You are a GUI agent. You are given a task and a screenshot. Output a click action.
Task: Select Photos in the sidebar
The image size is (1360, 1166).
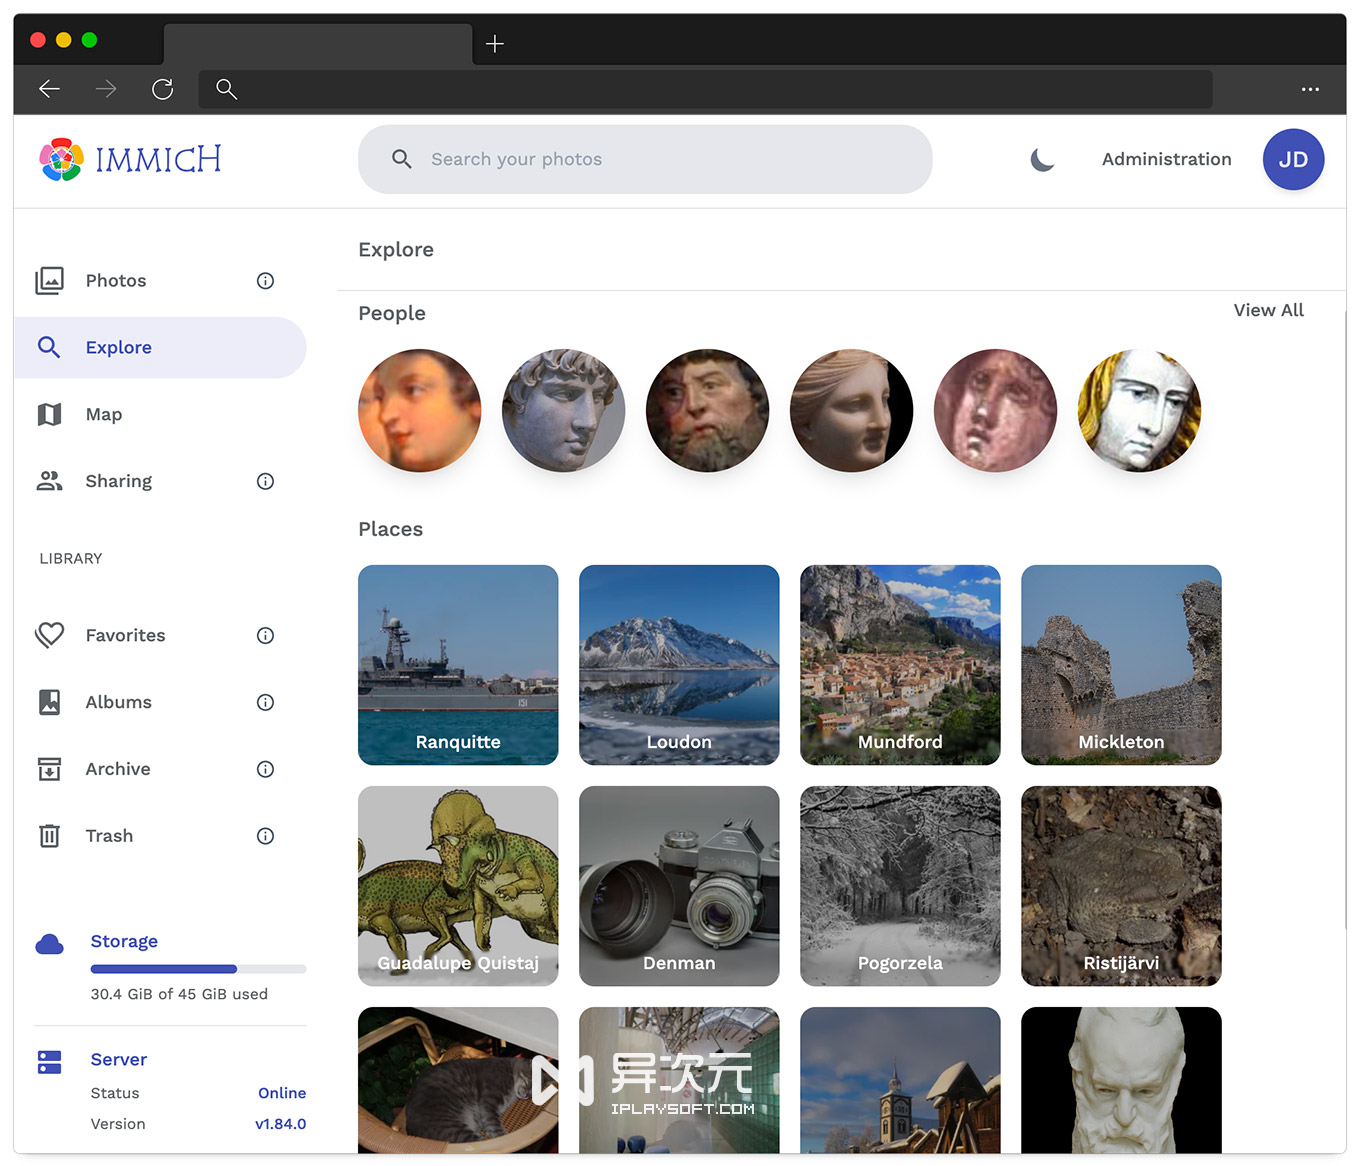pos(116,281)
